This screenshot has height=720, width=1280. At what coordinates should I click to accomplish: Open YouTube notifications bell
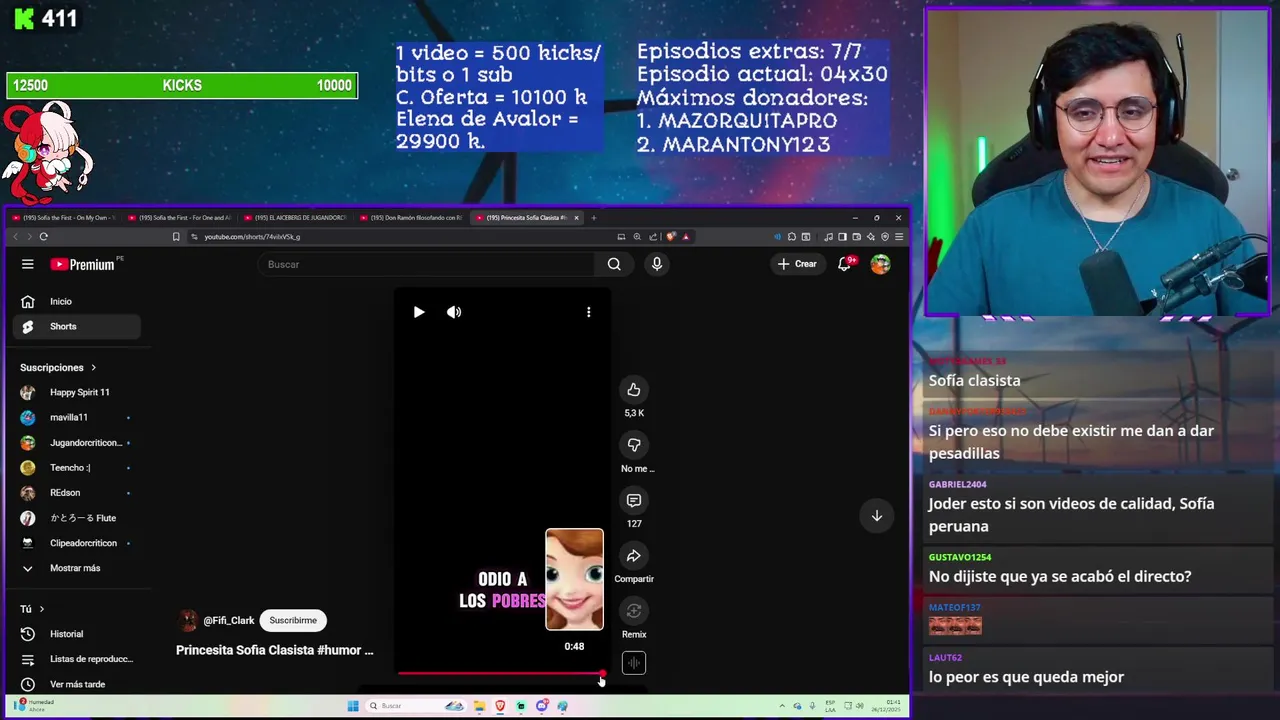pyautogui.click(x=845, y=264)
